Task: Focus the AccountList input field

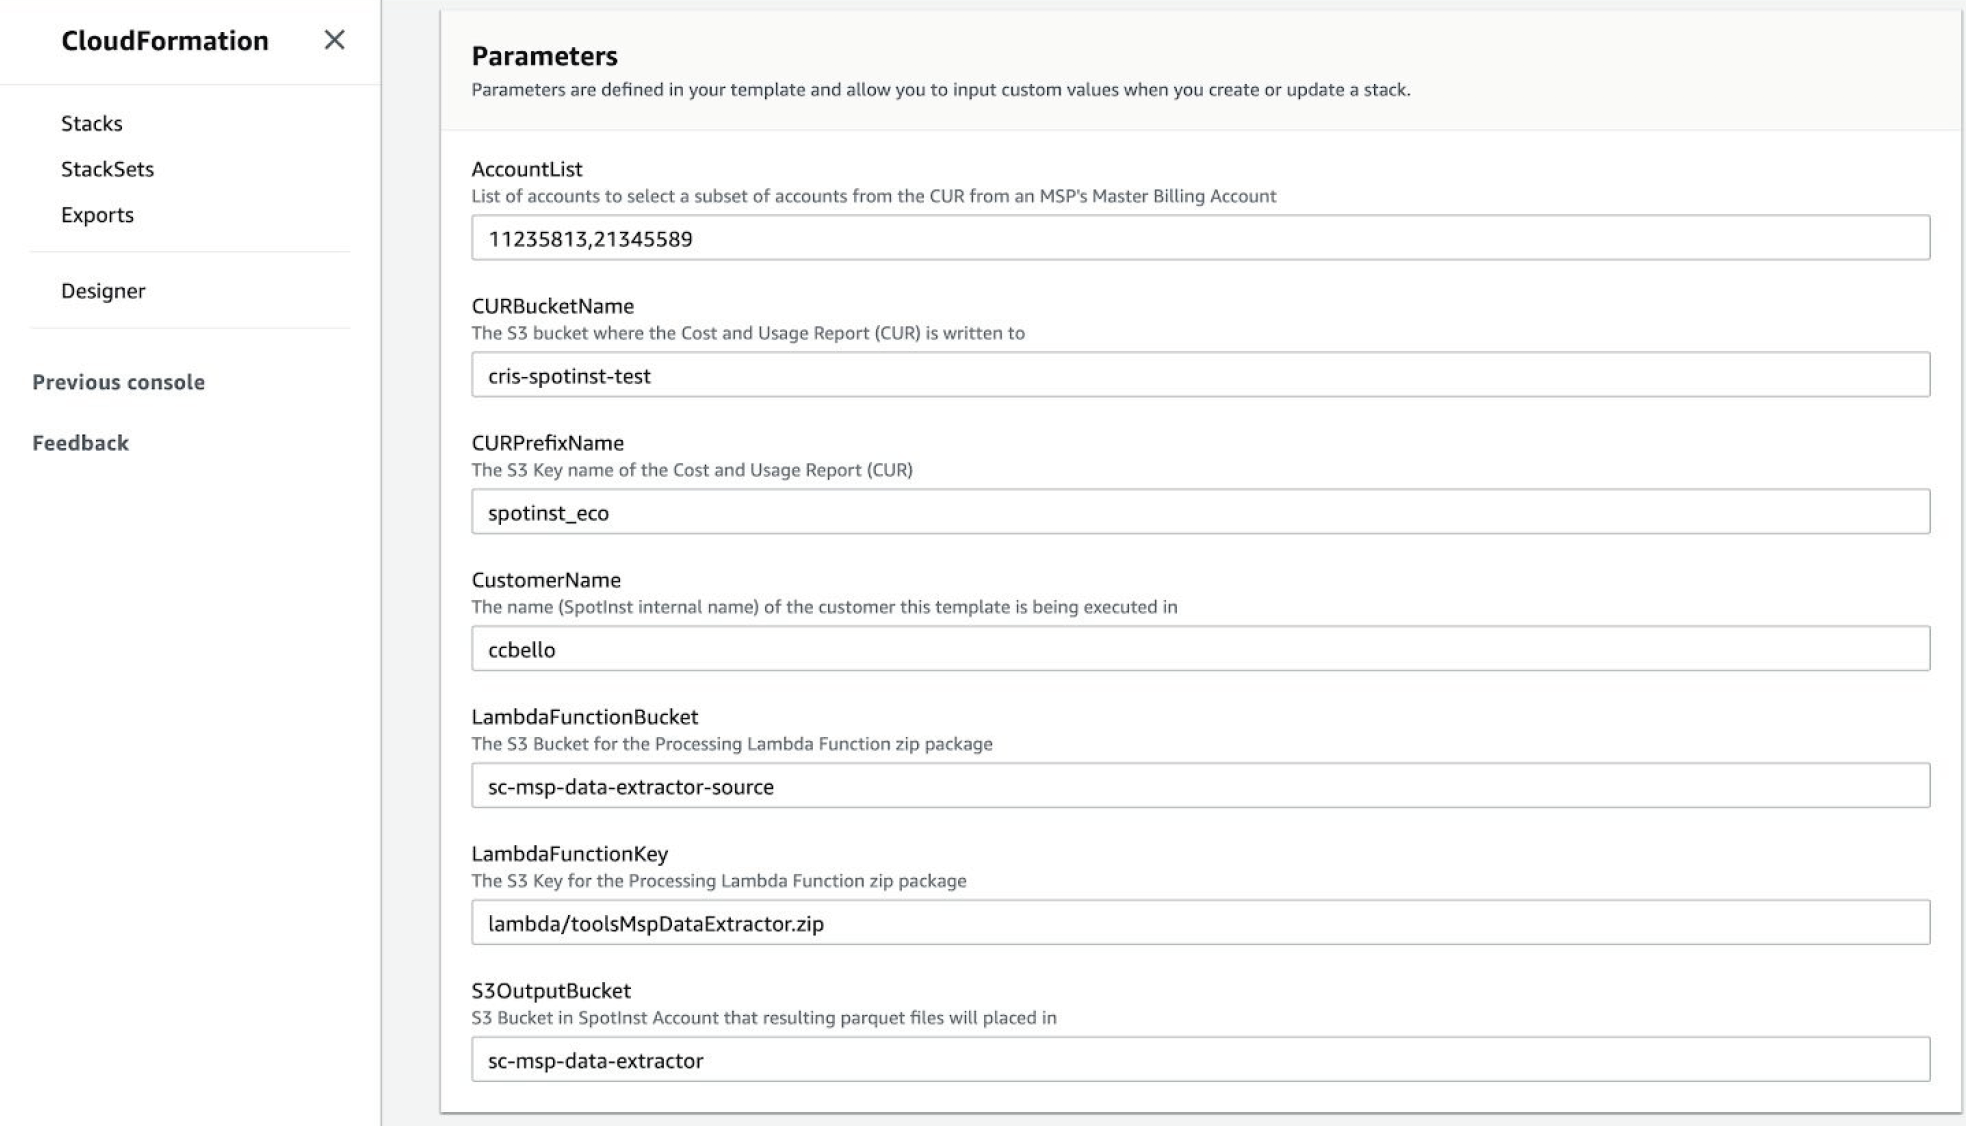Action: (x=1200, y=238)
